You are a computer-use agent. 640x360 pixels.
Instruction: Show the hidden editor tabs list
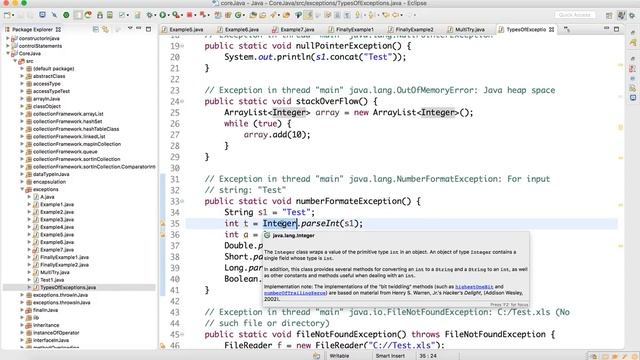pyautogui.click(x=567, y=29)
